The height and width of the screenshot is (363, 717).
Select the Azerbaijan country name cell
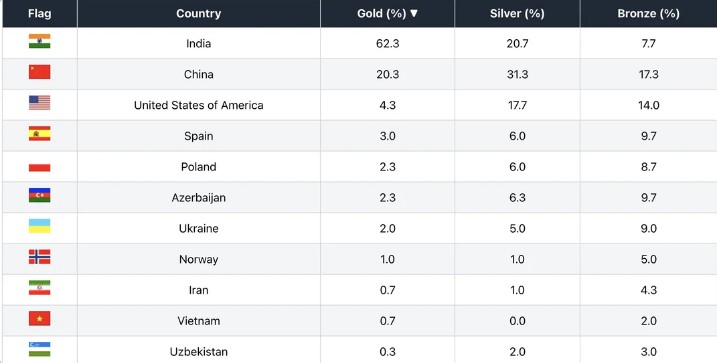click(x=198, y=198)
